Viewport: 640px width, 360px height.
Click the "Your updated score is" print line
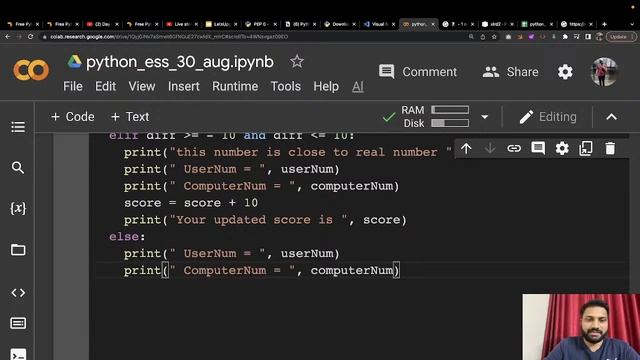click(x=265, y=220)
